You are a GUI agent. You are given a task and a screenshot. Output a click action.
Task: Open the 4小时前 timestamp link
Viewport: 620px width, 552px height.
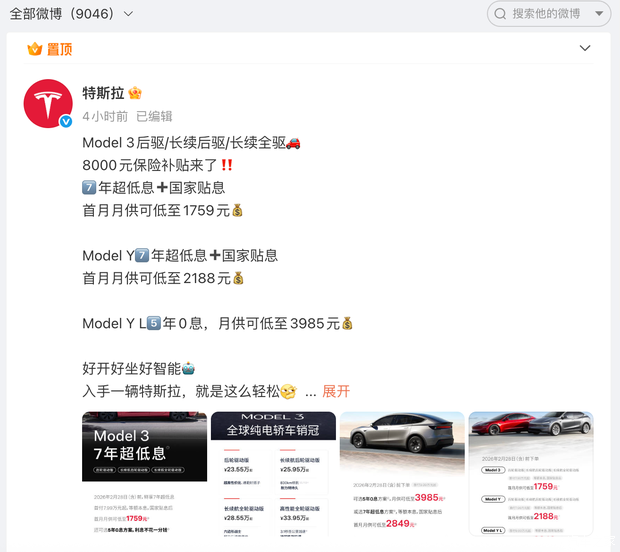pos(105,116)
